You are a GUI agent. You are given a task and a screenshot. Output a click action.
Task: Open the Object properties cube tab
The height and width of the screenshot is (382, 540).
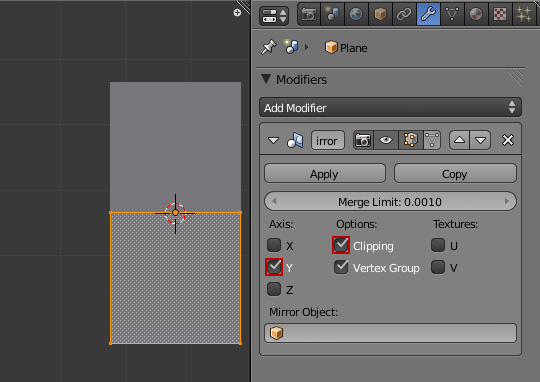click(x=380, y=14)
